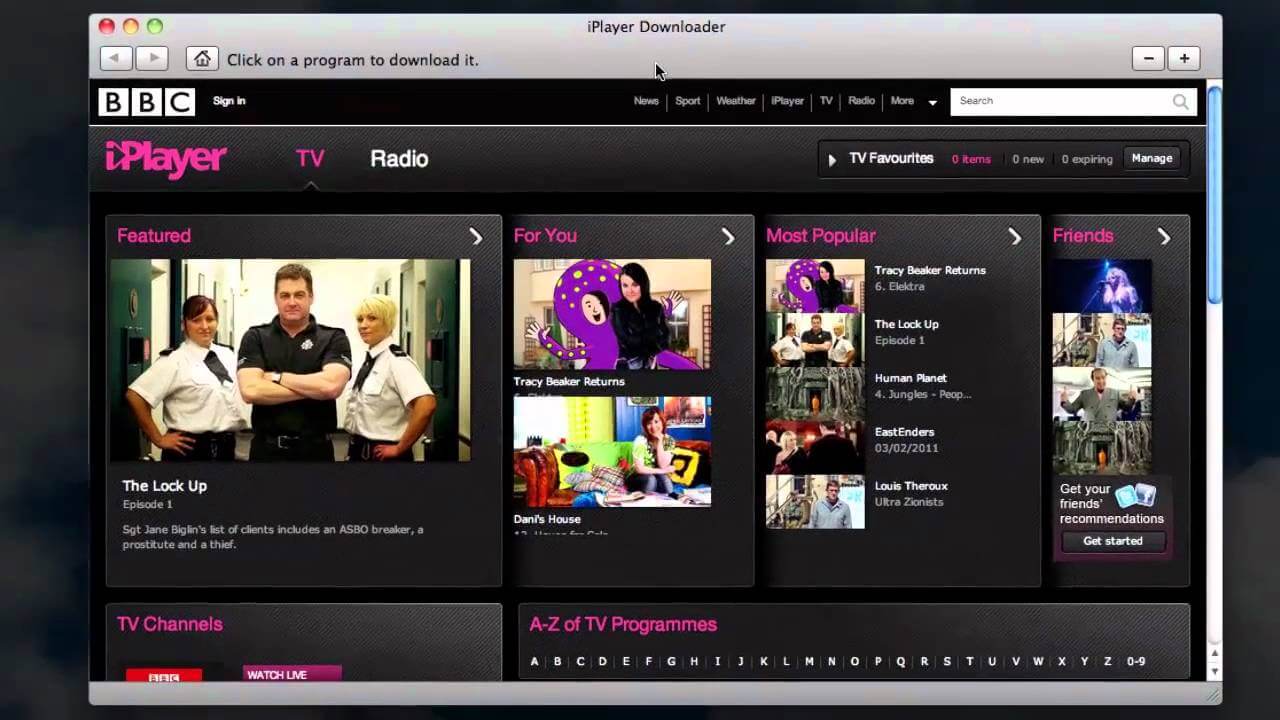Open Human Planet thumbnail
The height and width of the screenshot is (720, 1280).
815,394
